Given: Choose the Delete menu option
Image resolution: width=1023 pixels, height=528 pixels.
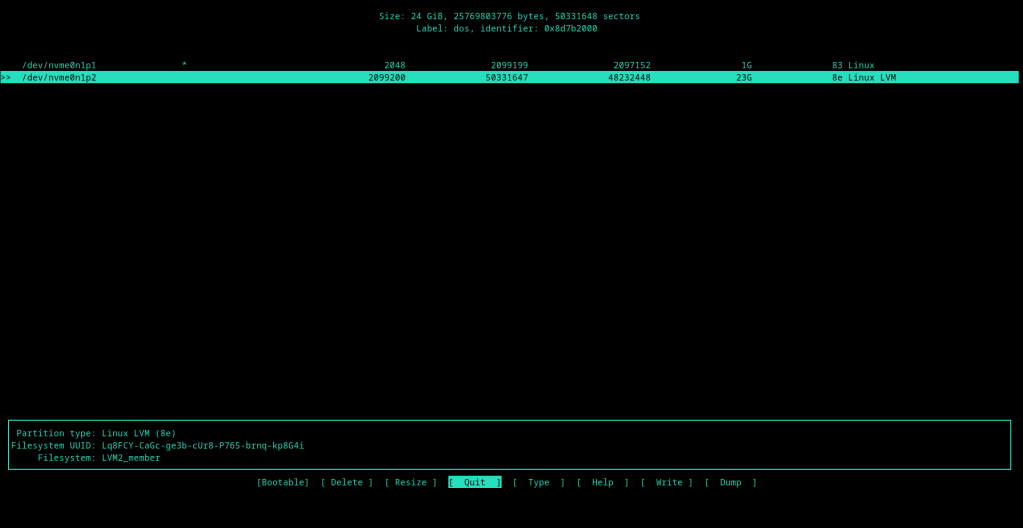Looking at the screenshot, I should tap(346, 482).
